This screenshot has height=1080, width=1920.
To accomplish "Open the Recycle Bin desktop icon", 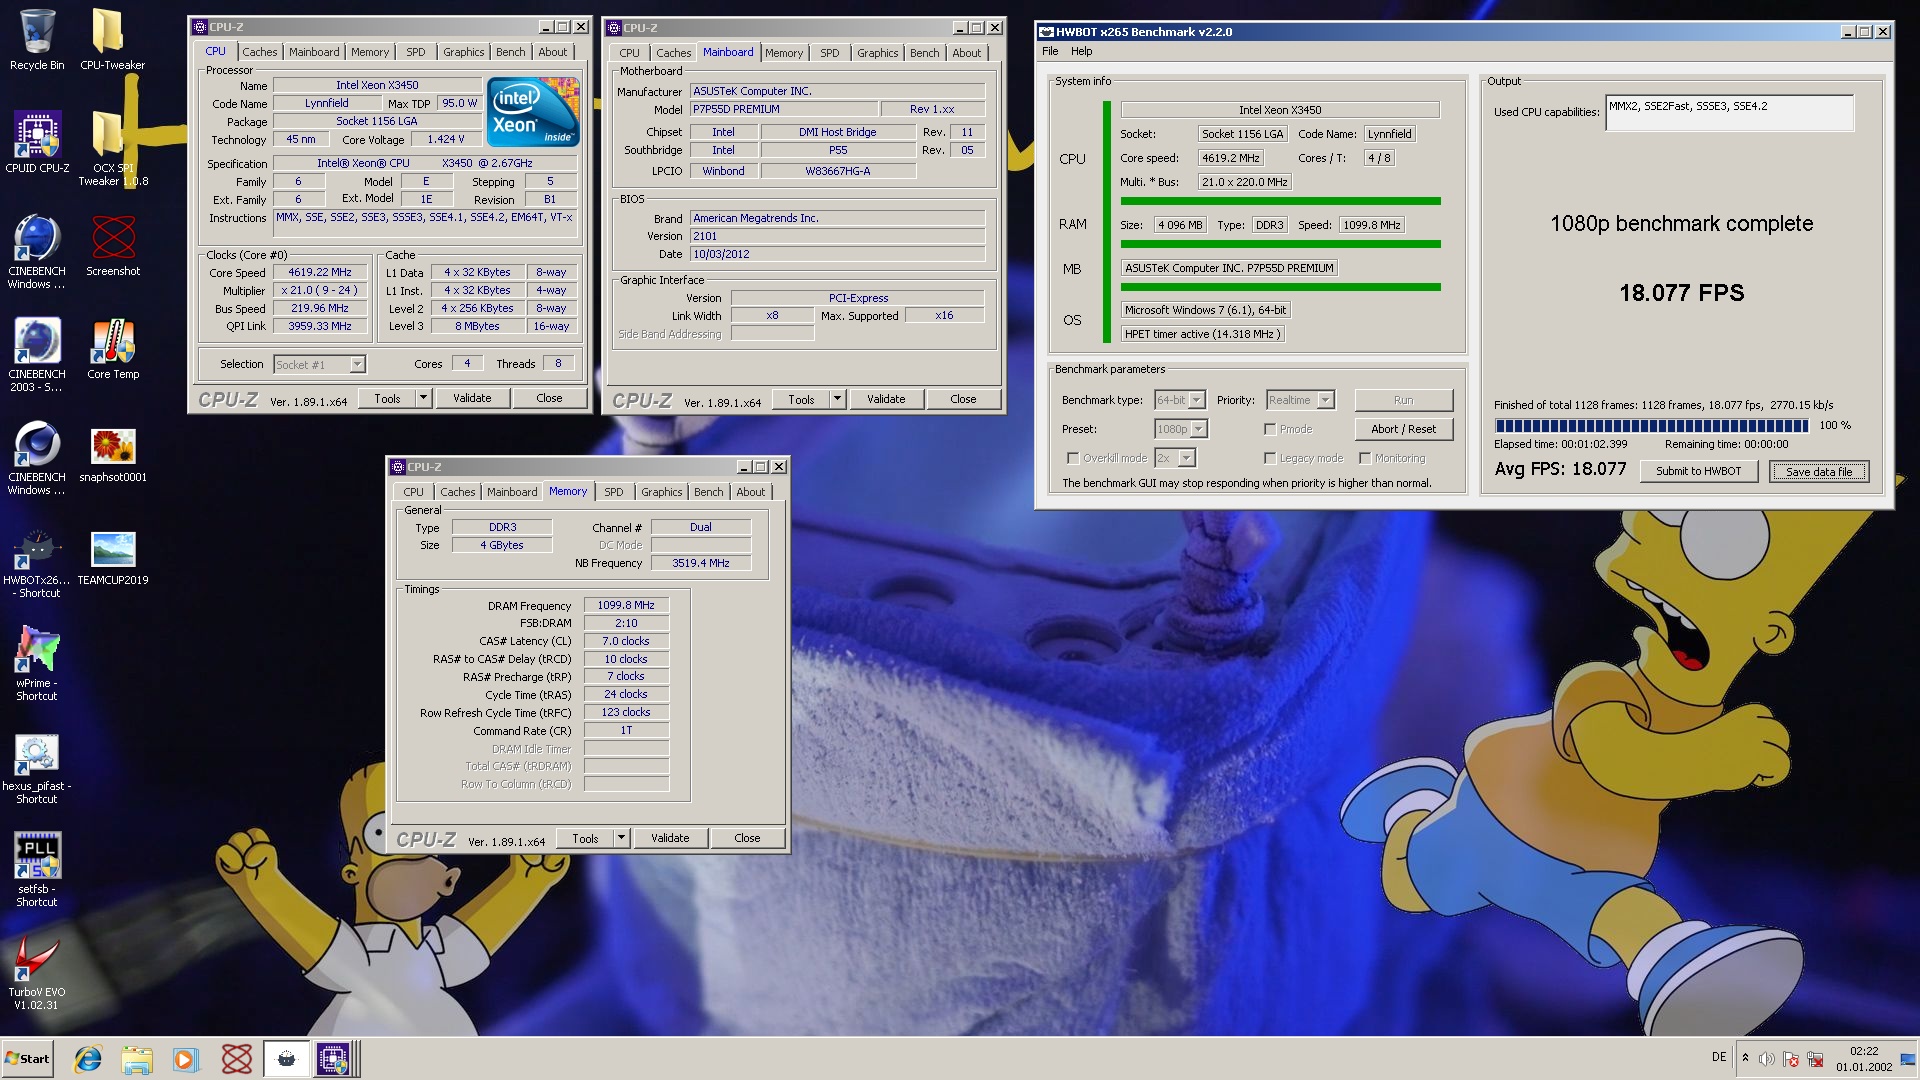I will click(37, 40).
